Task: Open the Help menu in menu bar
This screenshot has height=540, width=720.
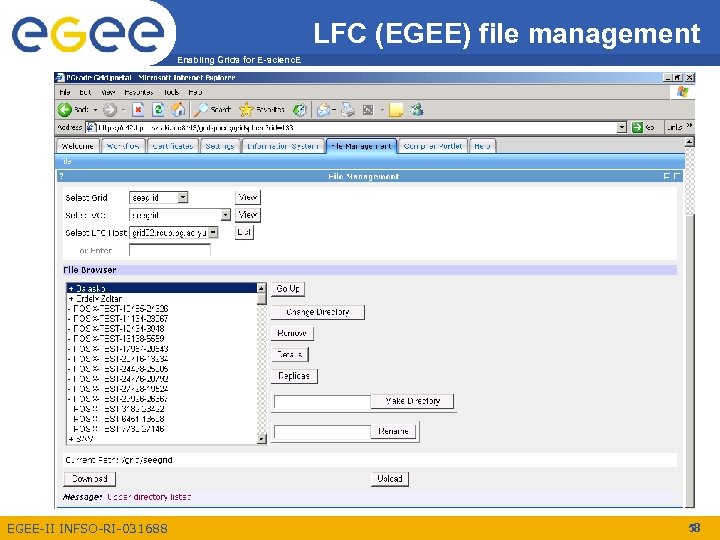Action: [195, 92]
